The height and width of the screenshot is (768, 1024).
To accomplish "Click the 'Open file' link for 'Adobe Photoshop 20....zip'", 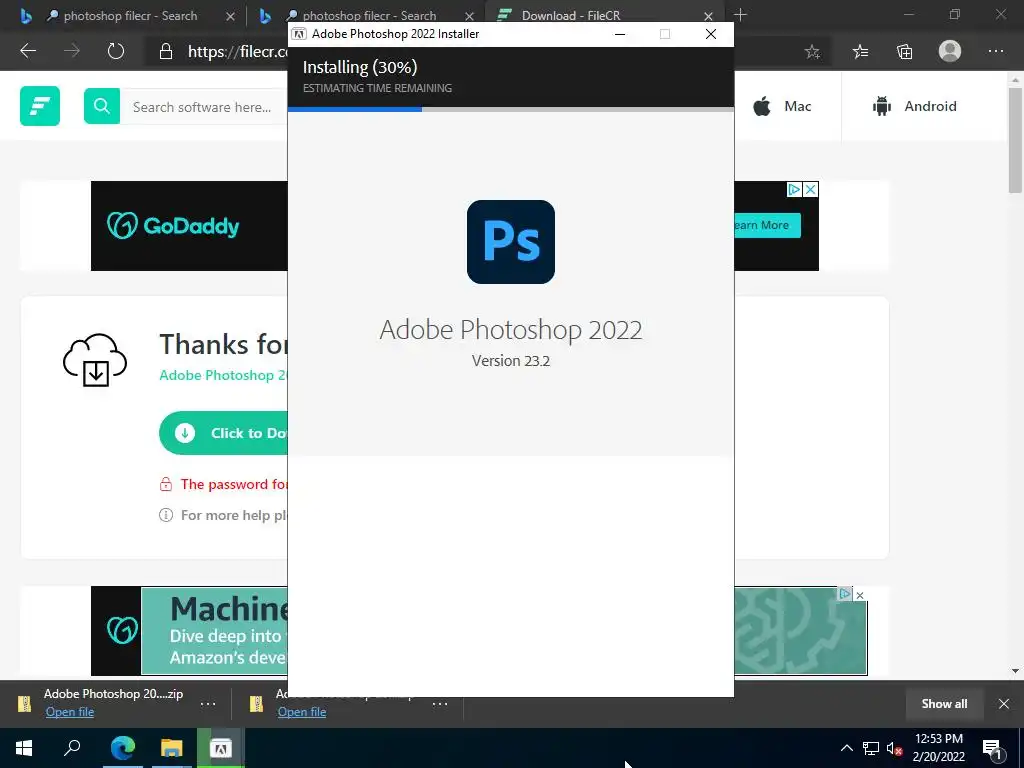I will tap(70, 712).
